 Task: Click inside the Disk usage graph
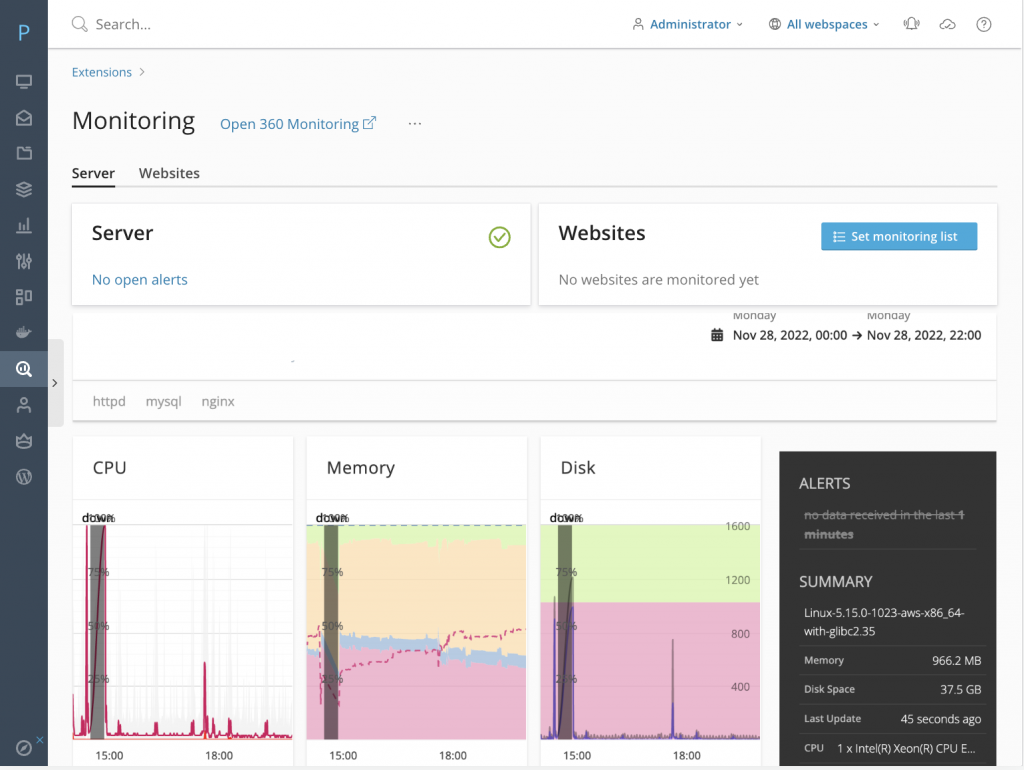(x=650, y=632)
